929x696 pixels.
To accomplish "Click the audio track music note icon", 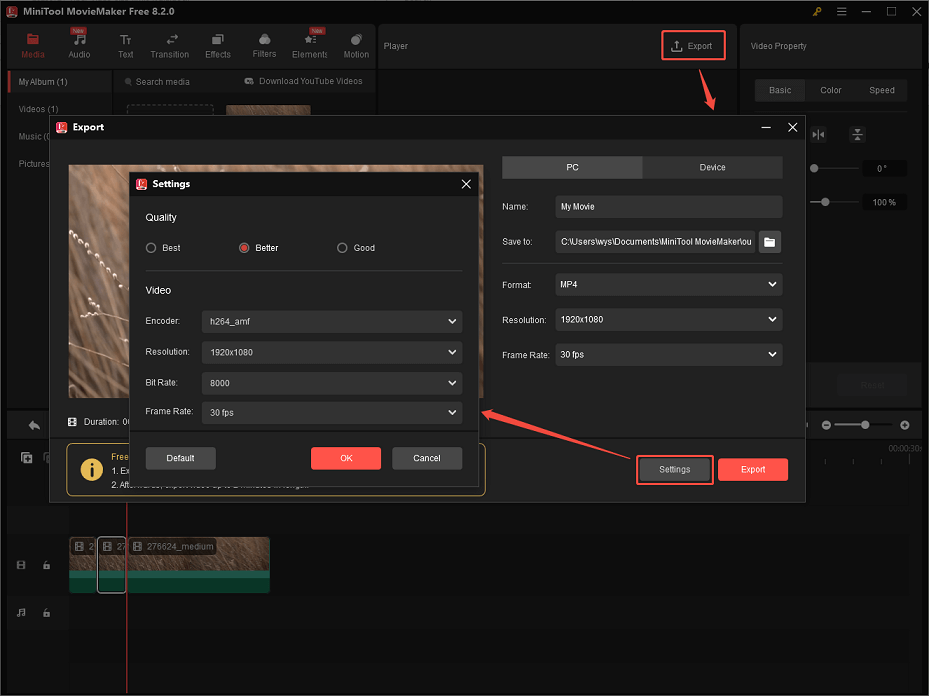I will (x=21, y=612).
